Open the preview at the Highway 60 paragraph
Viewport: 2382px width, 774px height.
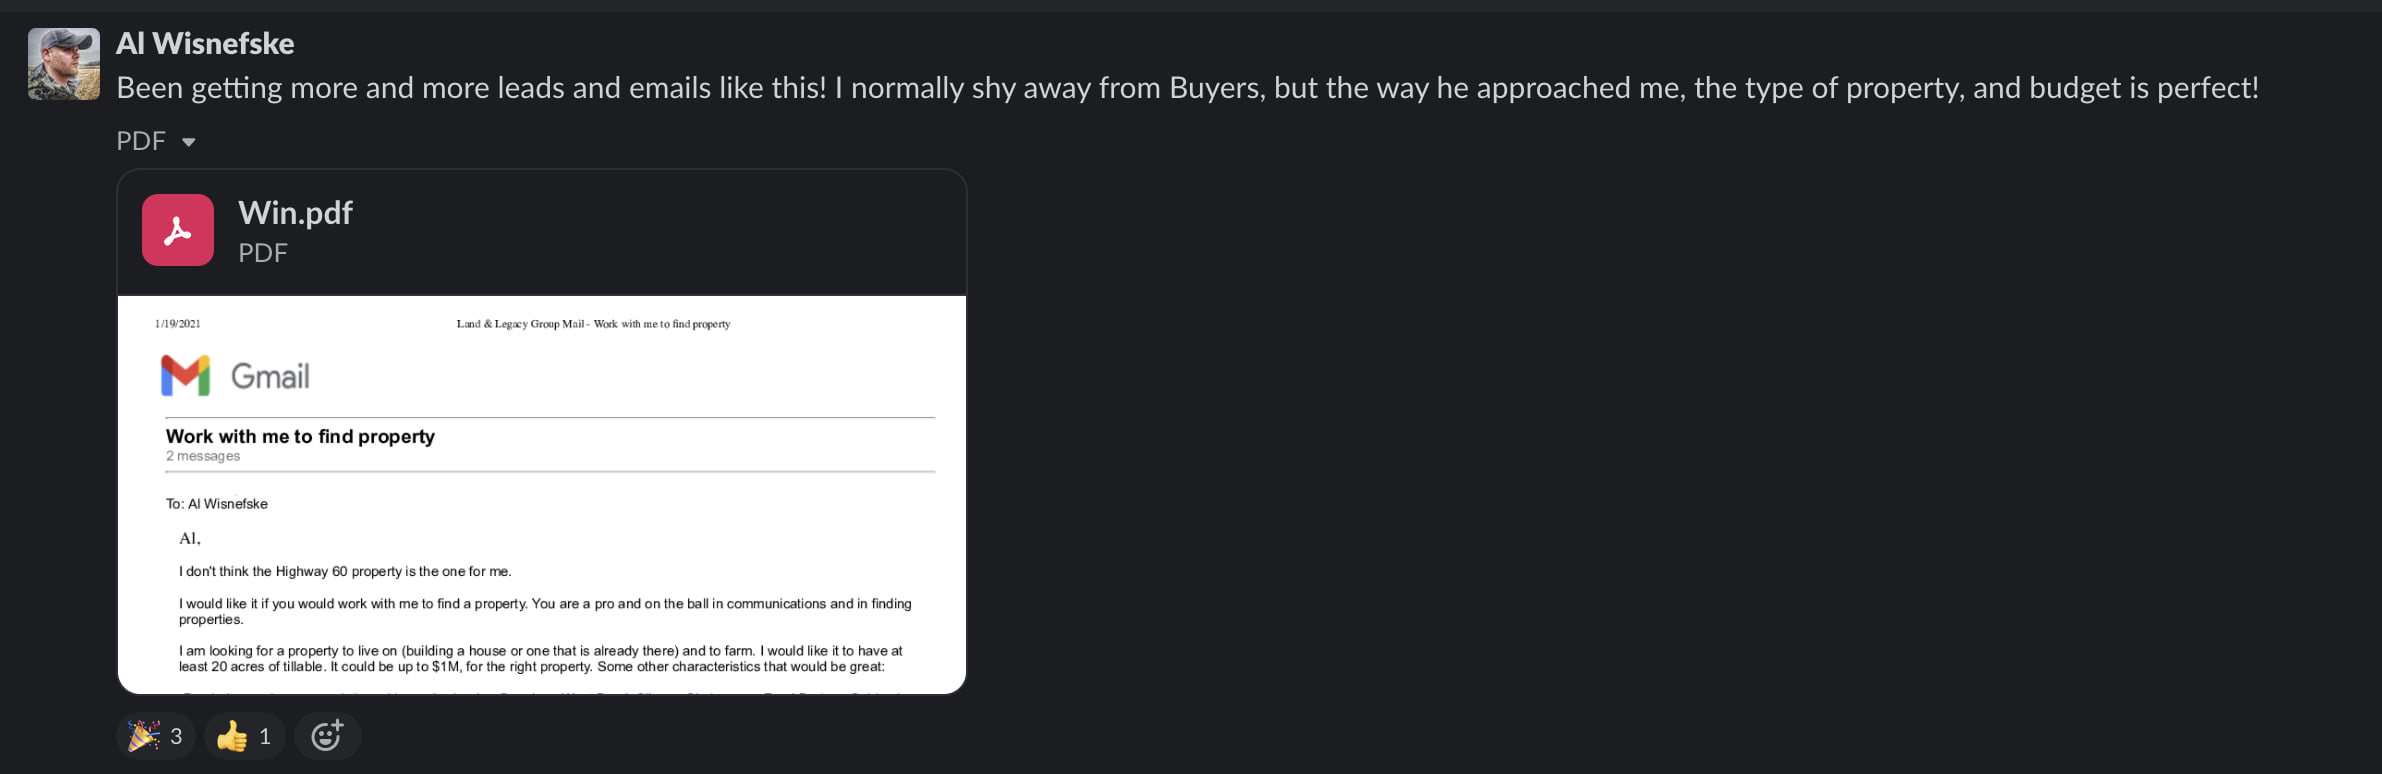(x=345, y=572)
